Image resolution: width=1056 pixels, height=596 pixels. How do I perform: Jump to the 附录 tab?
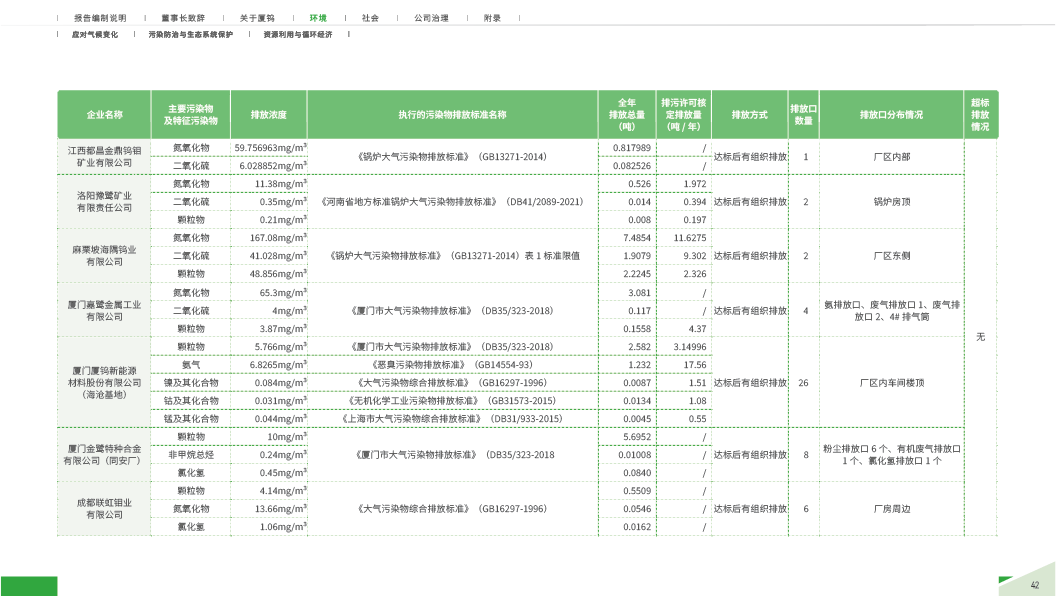click(x=492, y=18)
